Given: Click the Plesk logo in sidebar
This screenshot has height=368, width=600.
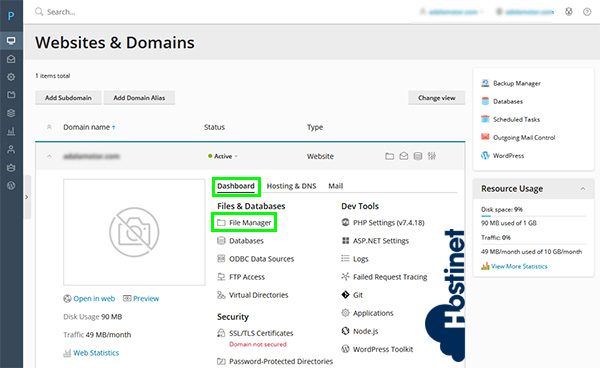Looking at the screenshot, I should coord(11,16).
